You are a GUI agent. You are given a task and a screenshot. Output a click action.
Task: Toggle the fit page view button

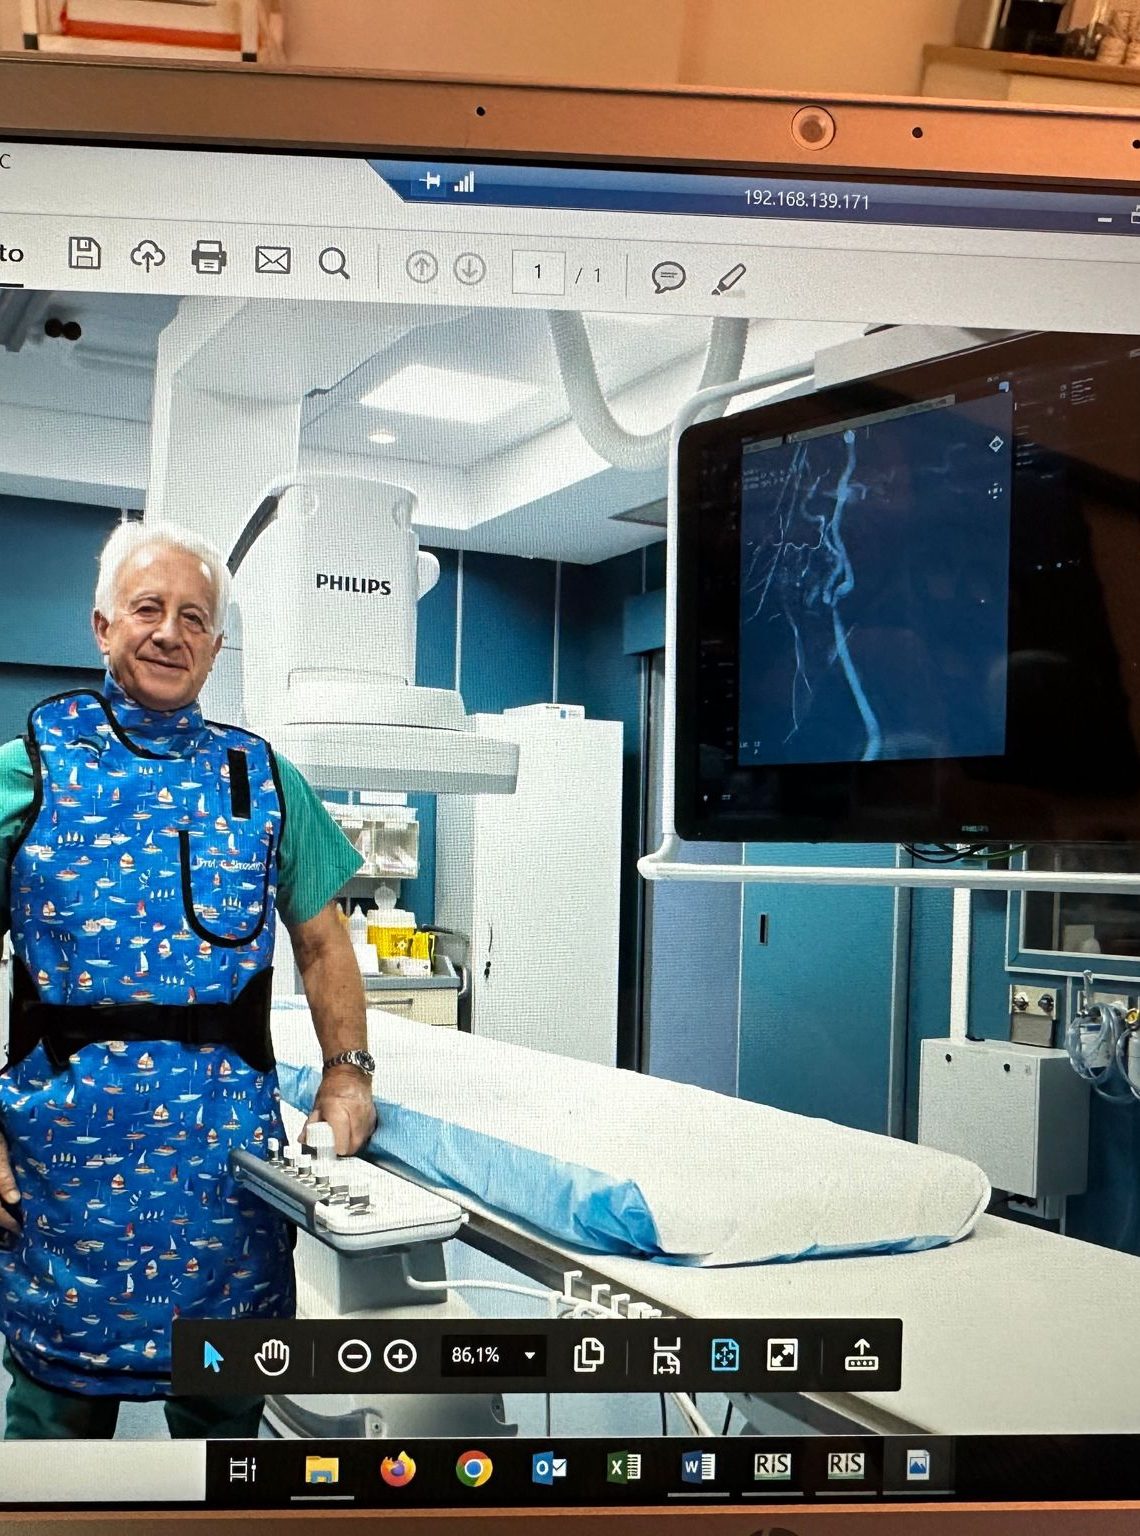click(724, 1356)
